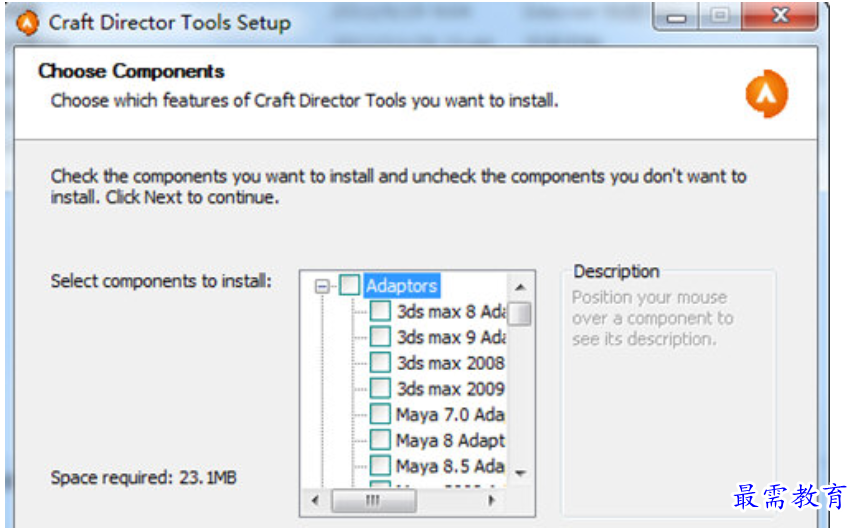The image size is (855, 528).
Task: Tick the Maya 8 adaptor checkbox
Action: coord(380,439)
